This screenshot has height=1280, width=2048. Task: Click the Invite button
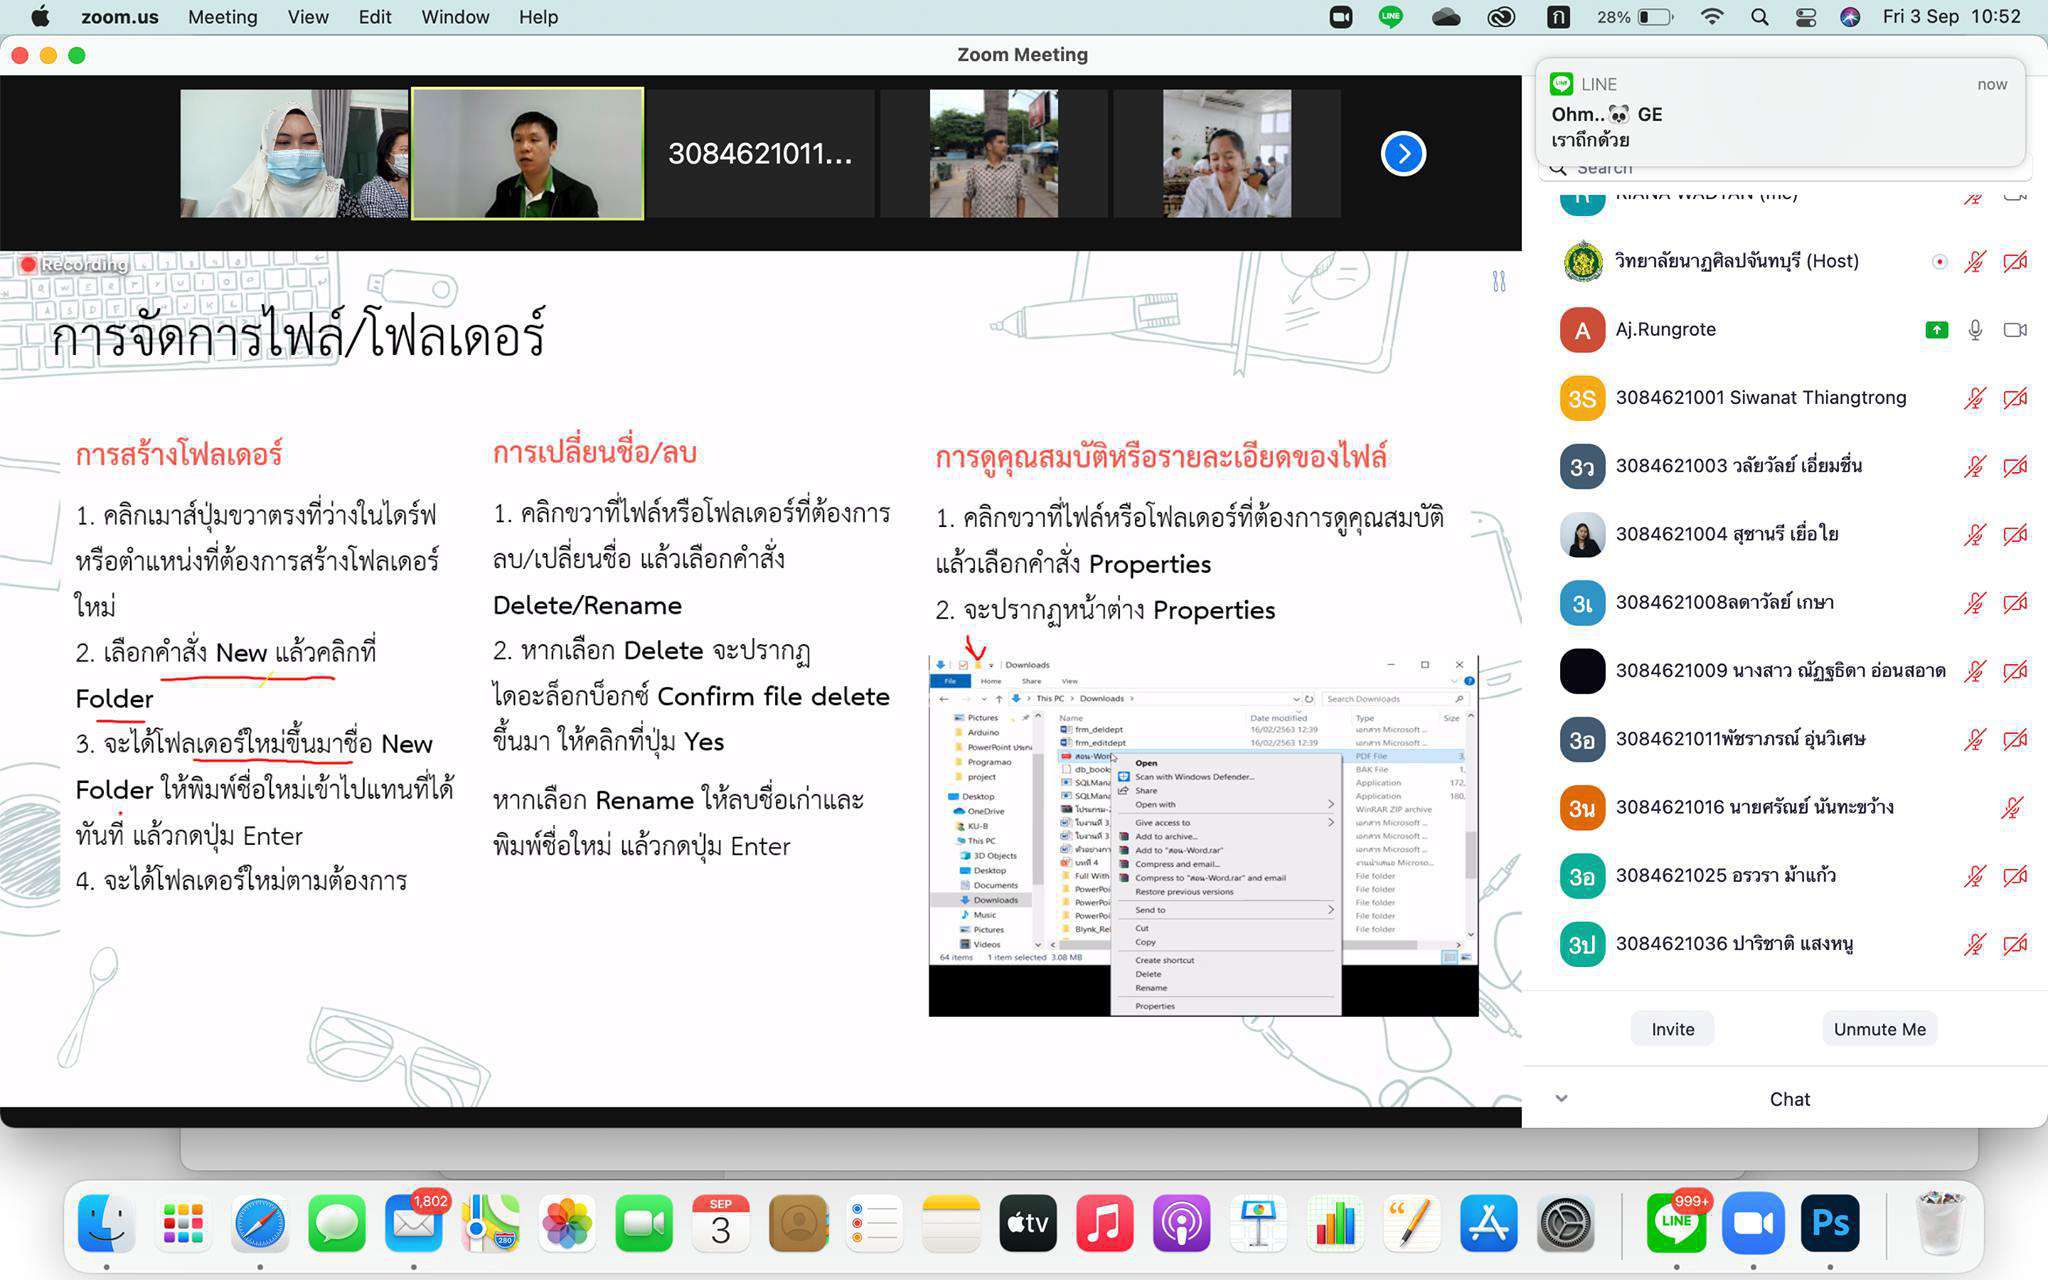(x=1672, y=1029)
